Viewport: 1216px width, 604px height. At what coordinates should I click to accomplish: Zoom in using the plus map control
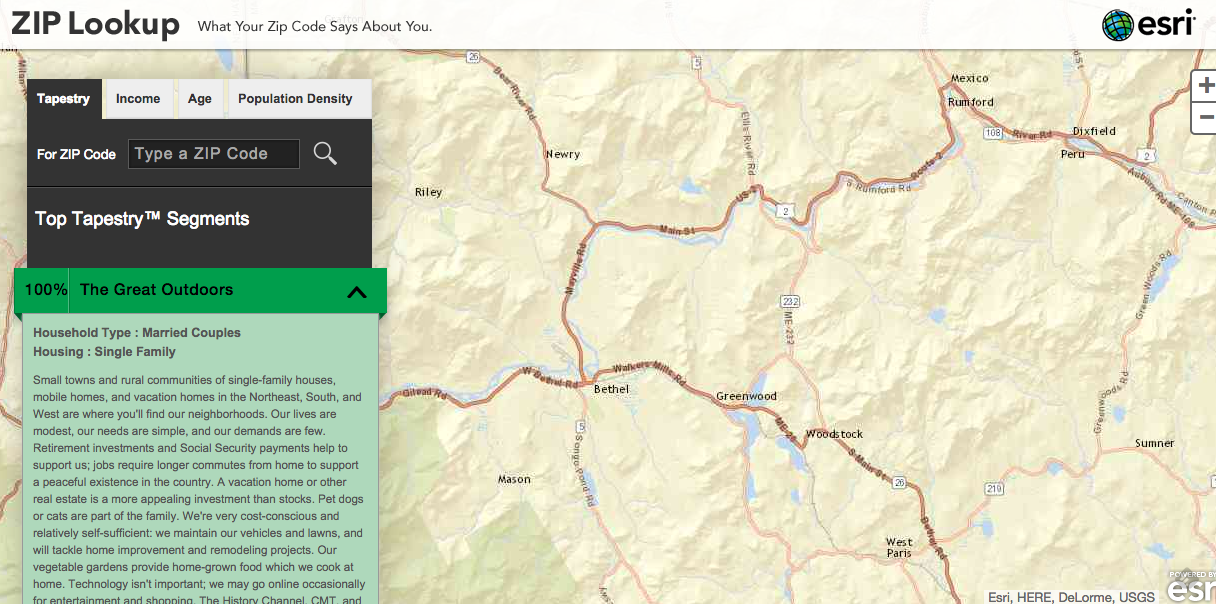[1204, 84]
